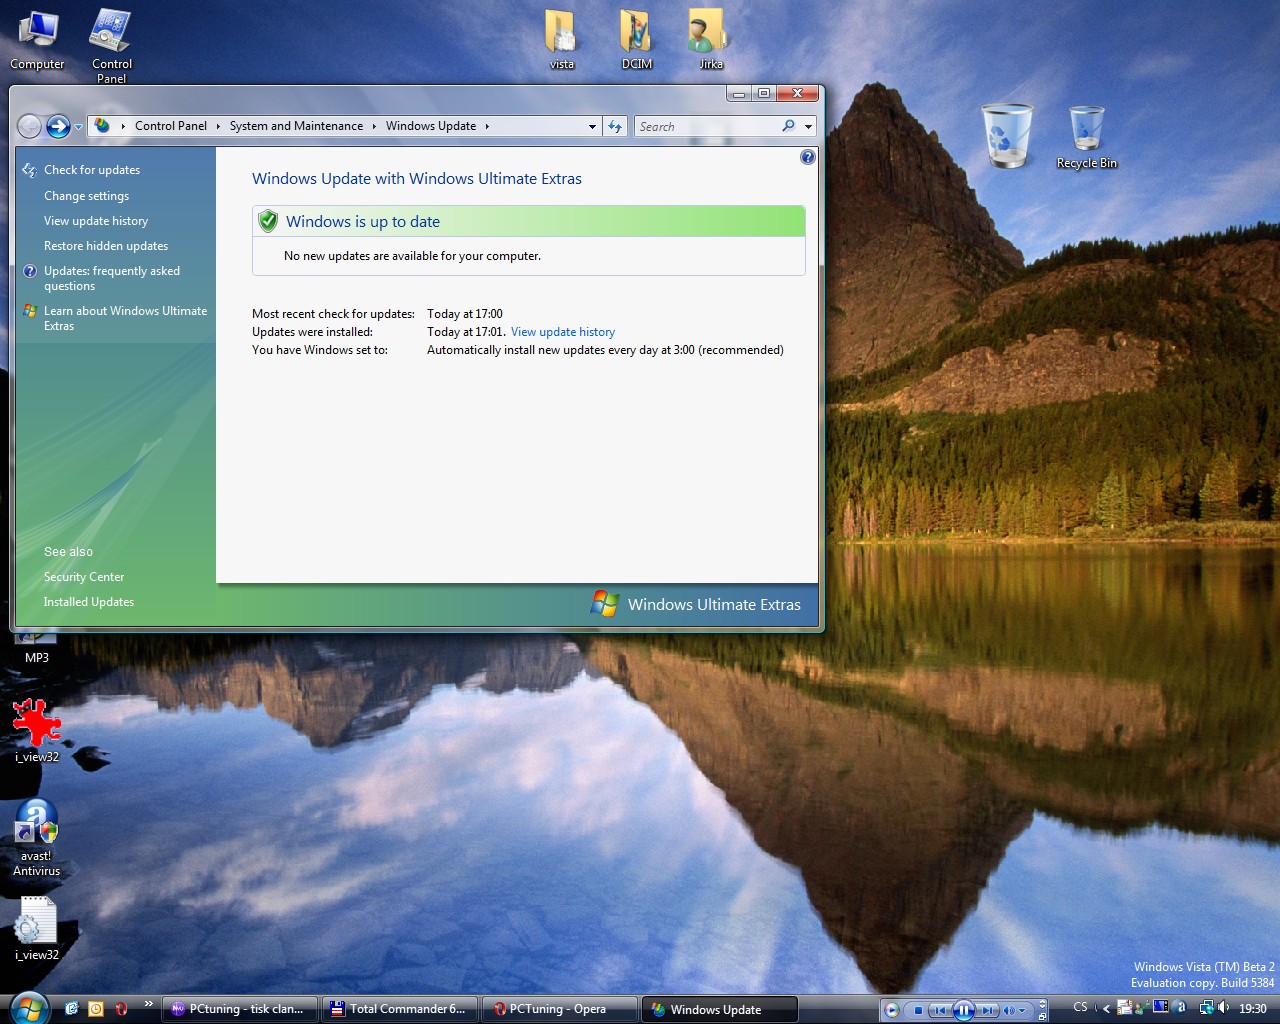The height and width of the screenshot is (1024, 1280).
Task: Switch to PCTuning - Opera taskbar item
Action: coord(560,1009)
